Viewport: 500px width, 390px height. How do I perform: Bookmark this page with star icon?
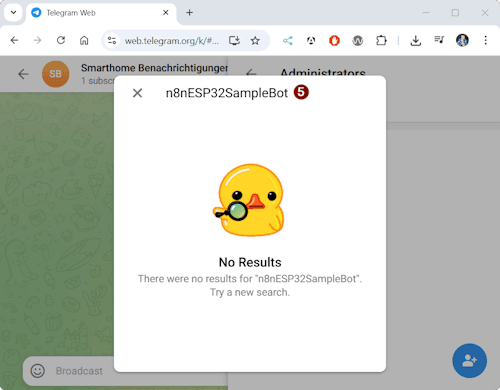pyautogui.click(x=255, y=41)
